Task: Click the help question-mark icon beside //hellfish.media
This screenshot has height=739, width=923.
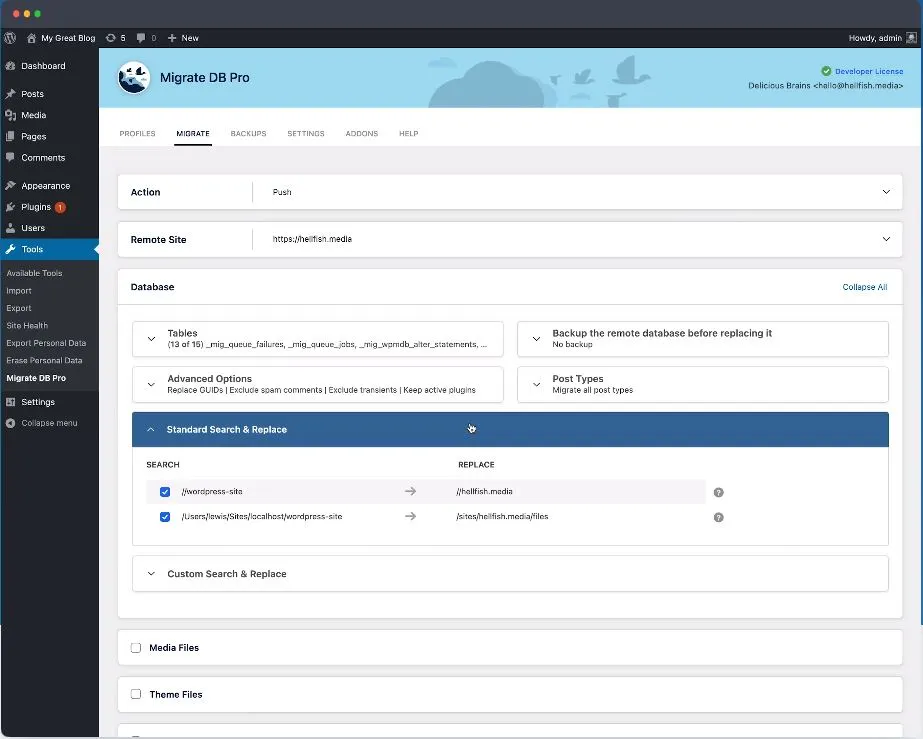Action: pyautogui.click(x=718, y=492)
